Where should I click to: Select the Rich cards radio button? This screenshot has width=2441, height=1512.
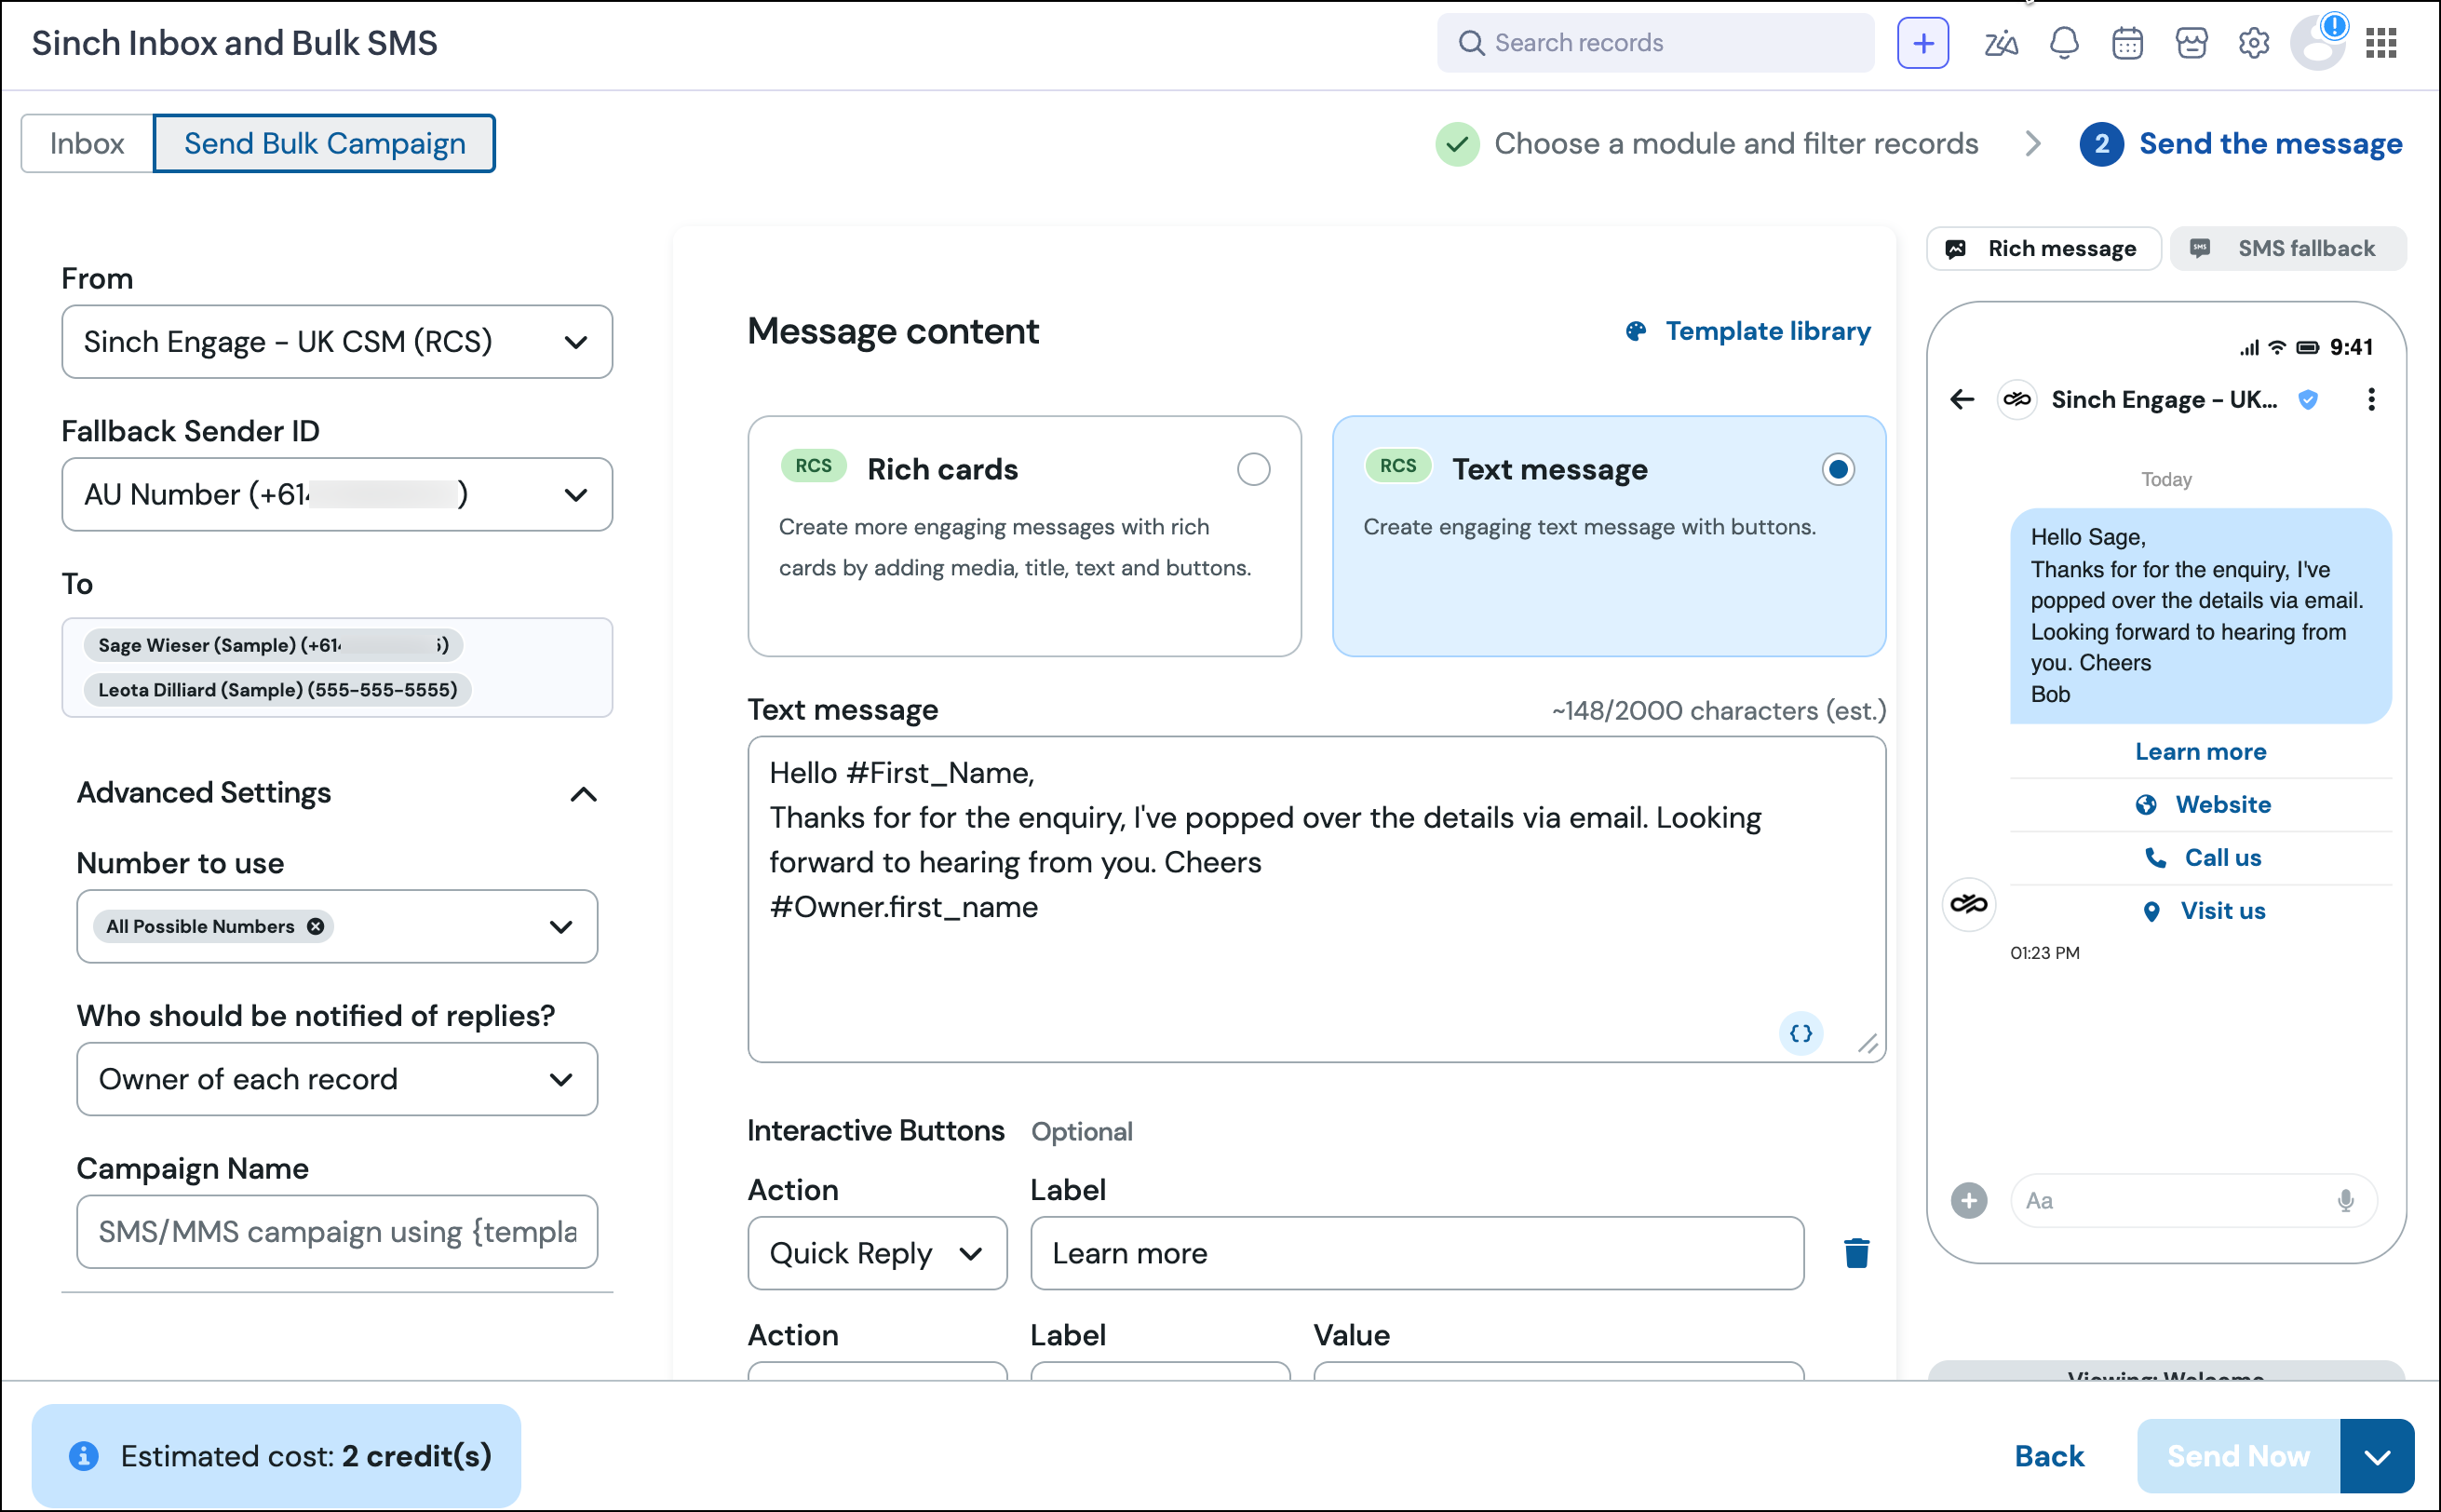coord(1253,469)
